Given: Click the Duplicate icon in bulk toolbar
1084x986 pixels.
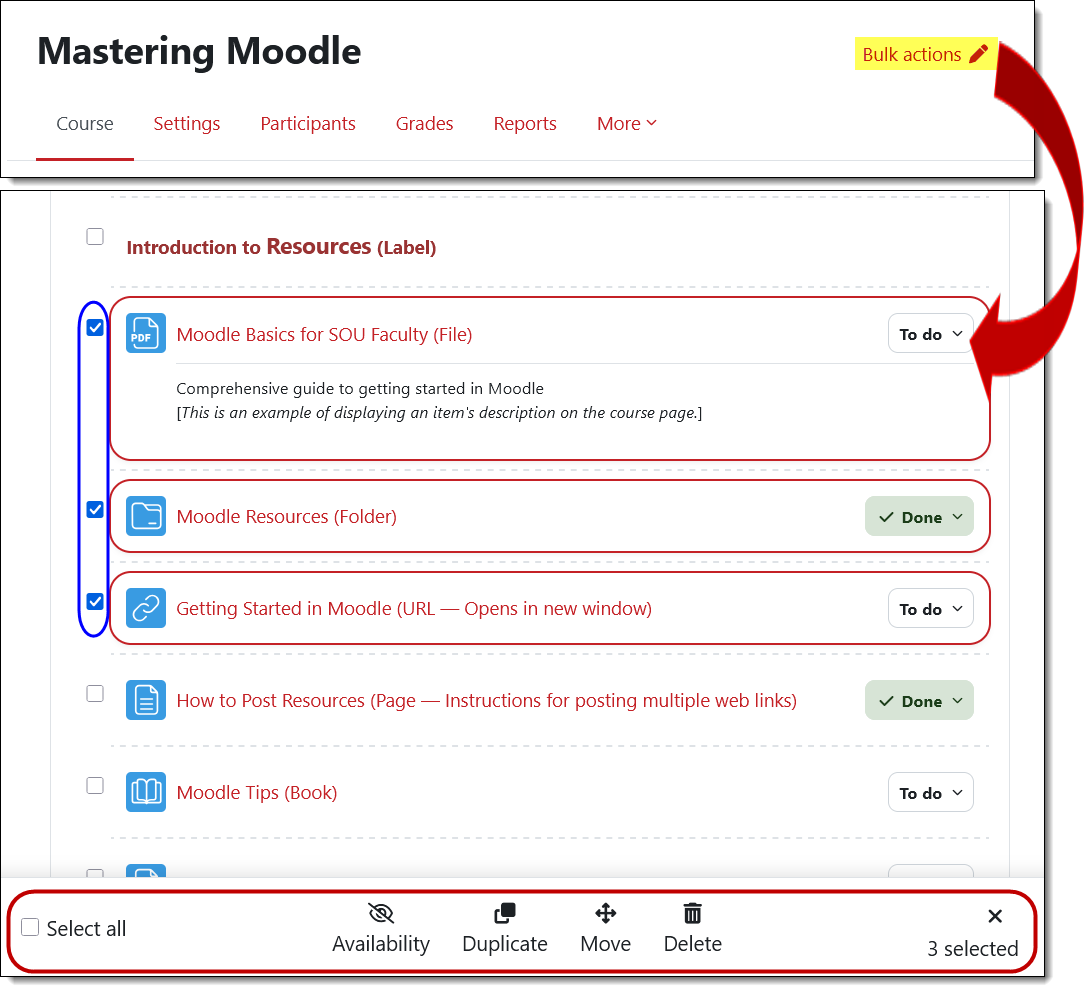Looking at the screenshot, I should [x=505, y=913].
